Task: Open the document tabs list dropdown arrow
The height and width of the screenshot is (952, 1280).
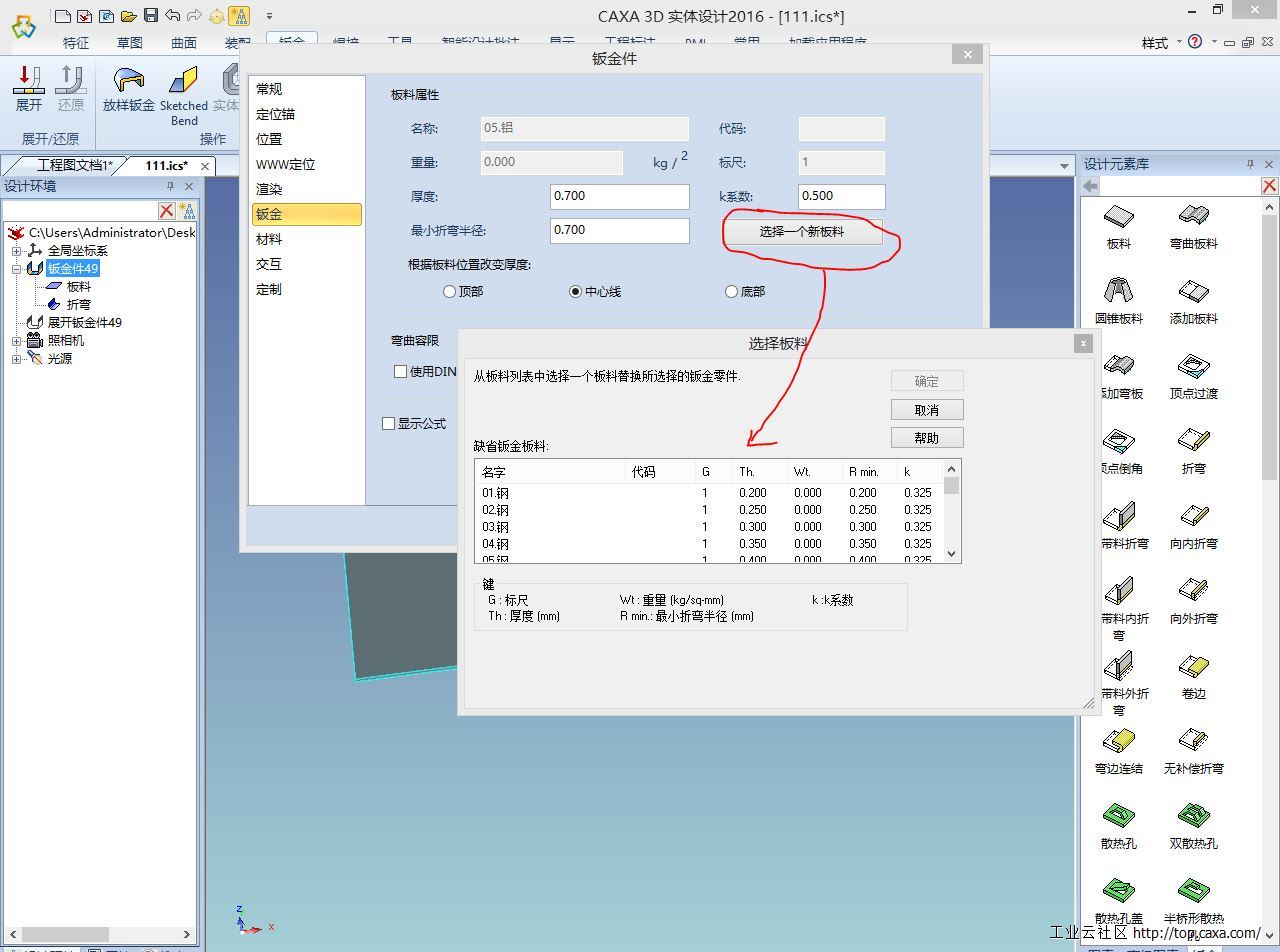Action: click(1064, 165)
